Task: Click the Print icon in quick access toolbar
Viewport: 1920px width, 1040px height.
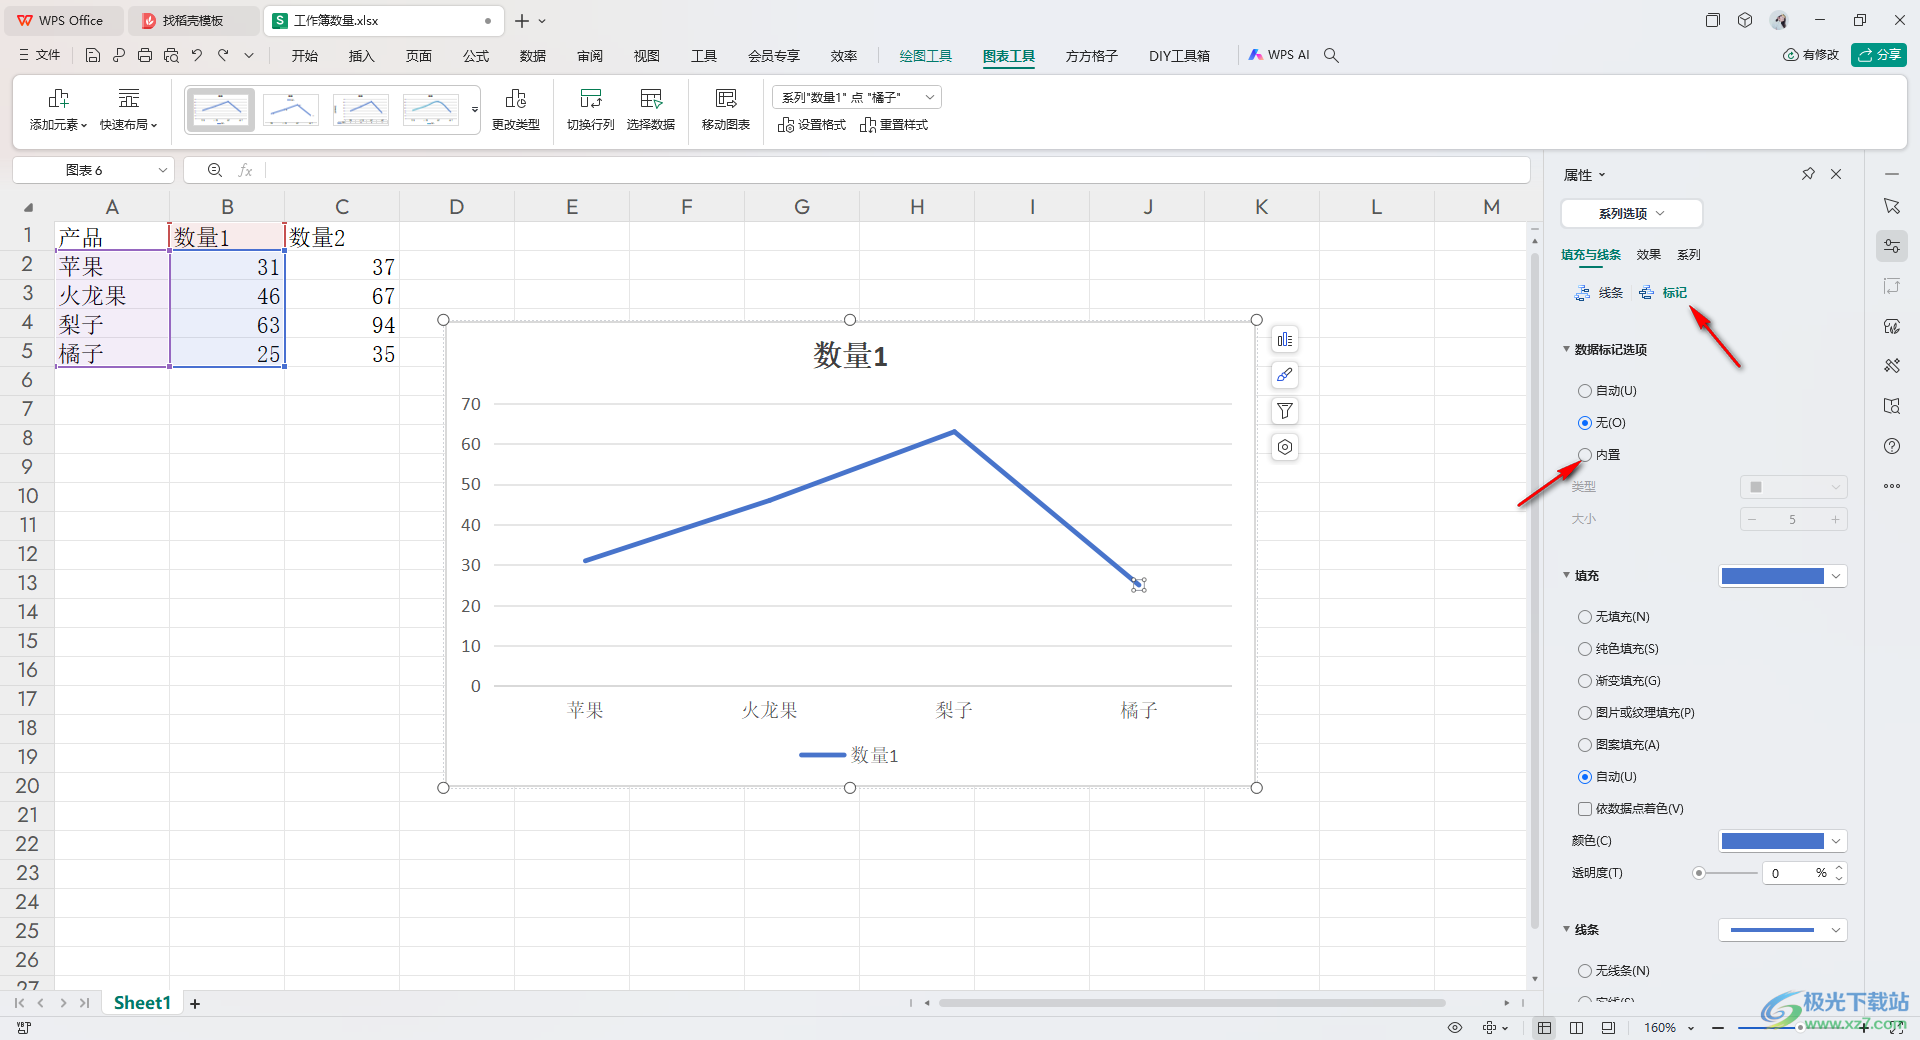Action: 145,55
